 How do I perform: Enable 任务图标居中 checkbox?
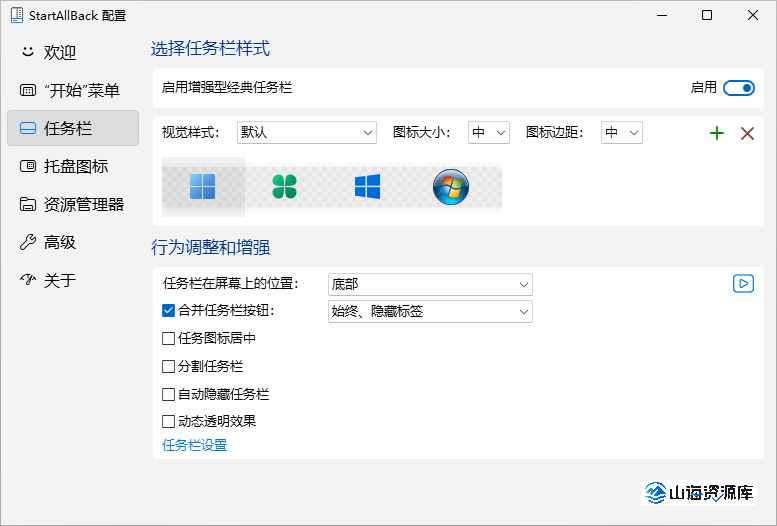pyautogui.click(x=168, y=339)
